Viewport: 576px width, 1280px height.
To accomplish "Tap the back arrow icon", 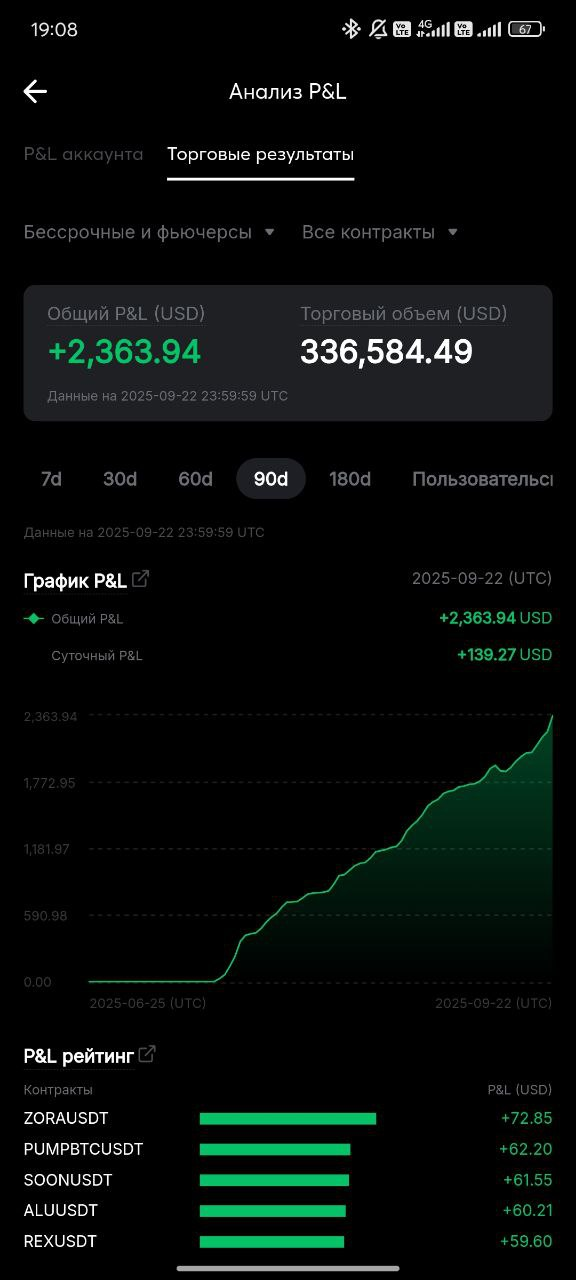I will click(35, 92).
